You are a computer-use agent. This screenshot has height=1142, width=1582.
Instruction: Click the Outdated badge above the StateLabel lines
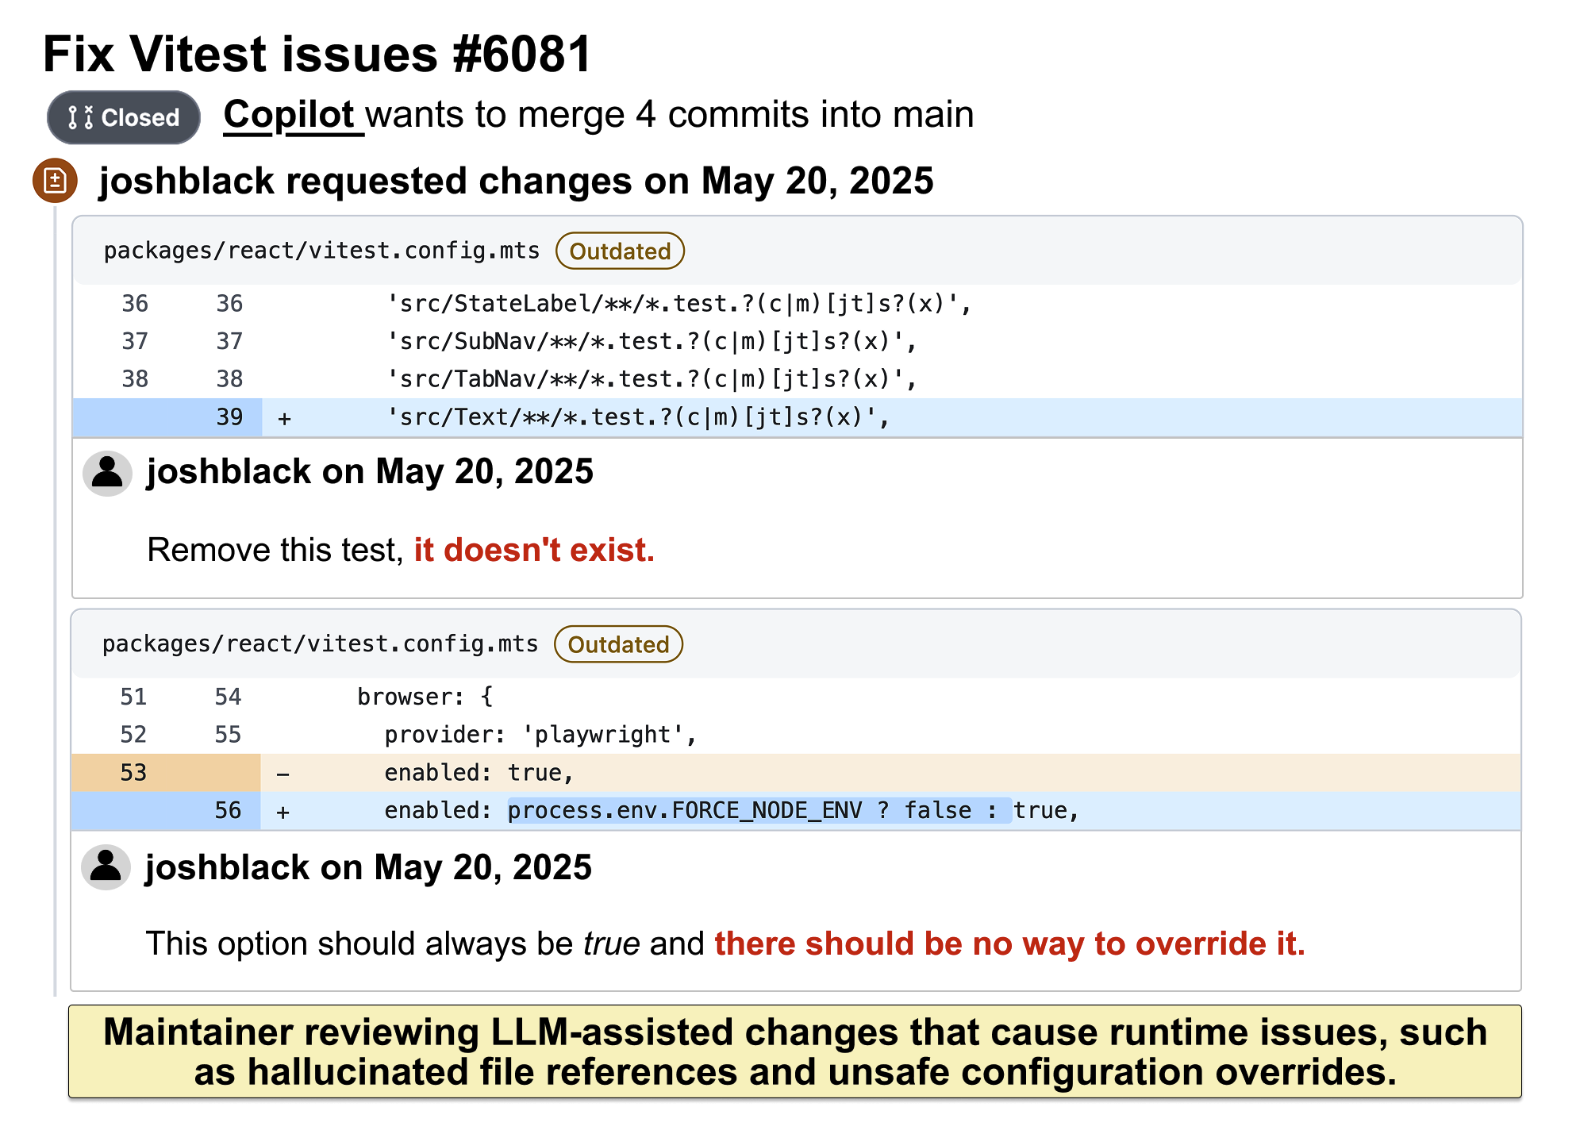[620, 251]
